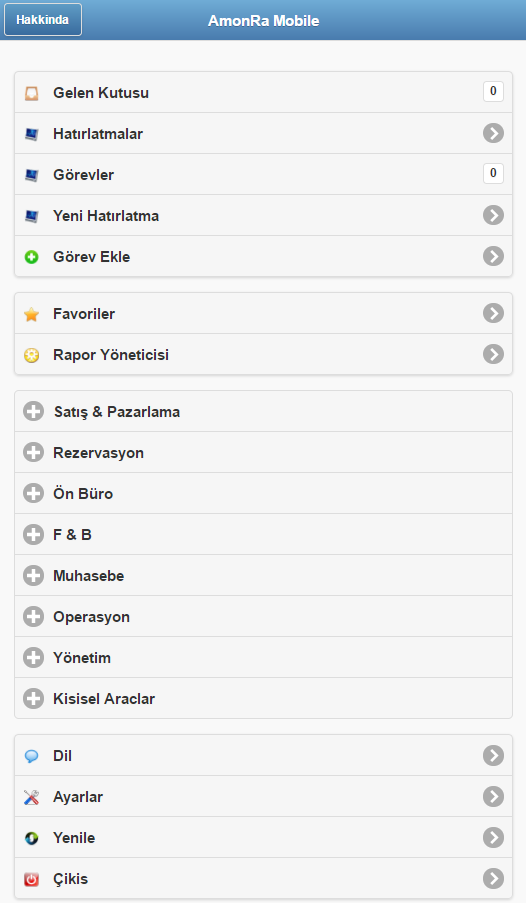The height and width of the screenshot is (903, 526).
Task: Expand the Rezervasyon section
Action: [263, 453]
